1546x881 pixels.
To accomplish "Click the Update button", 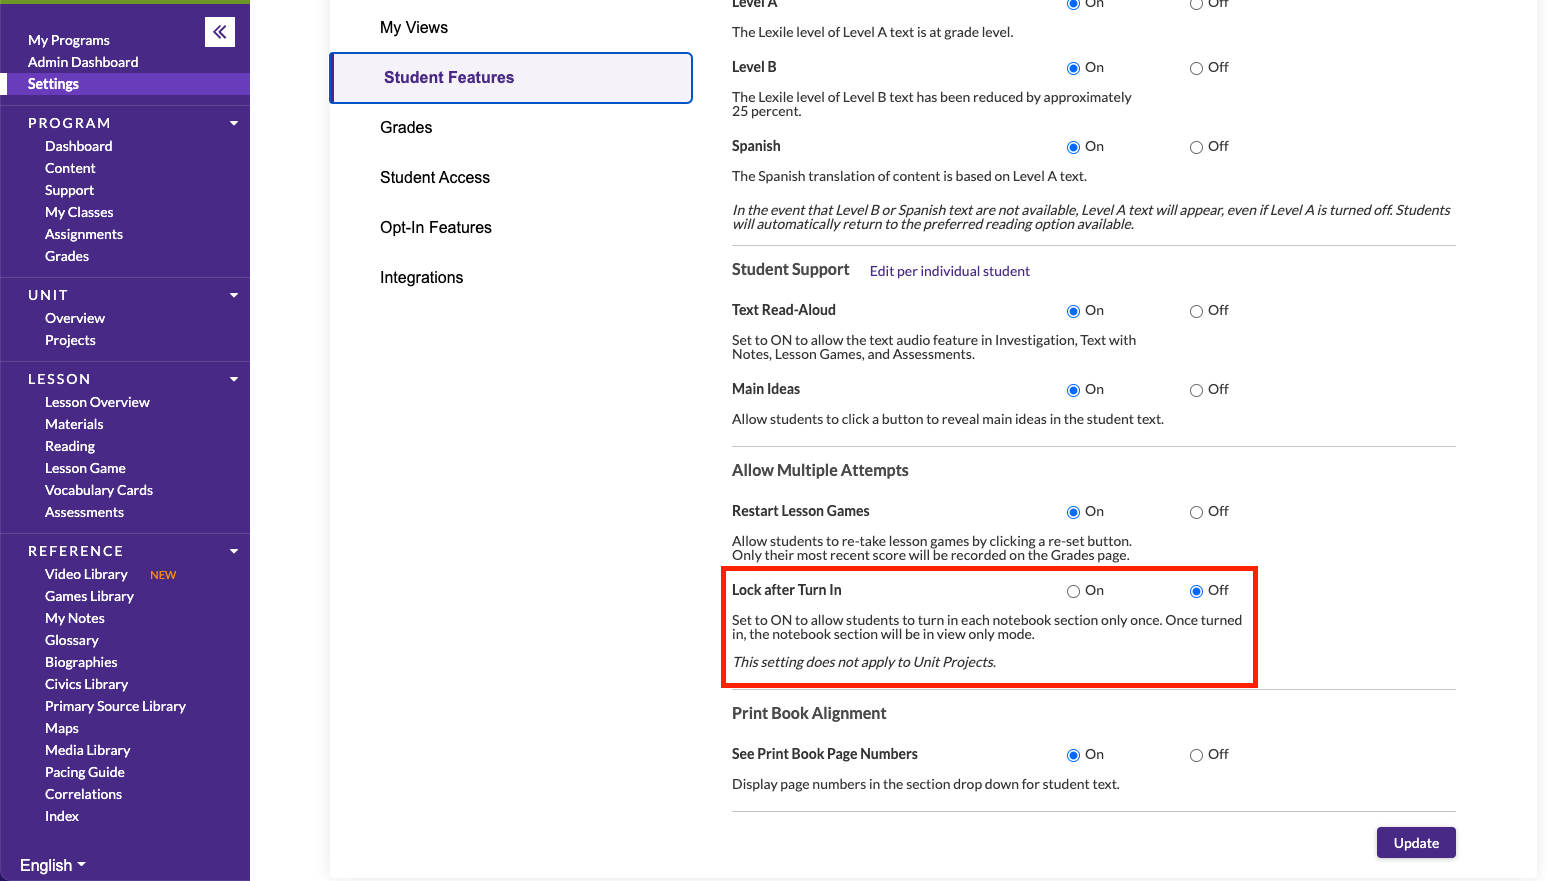I will (x=1415, y=843).
